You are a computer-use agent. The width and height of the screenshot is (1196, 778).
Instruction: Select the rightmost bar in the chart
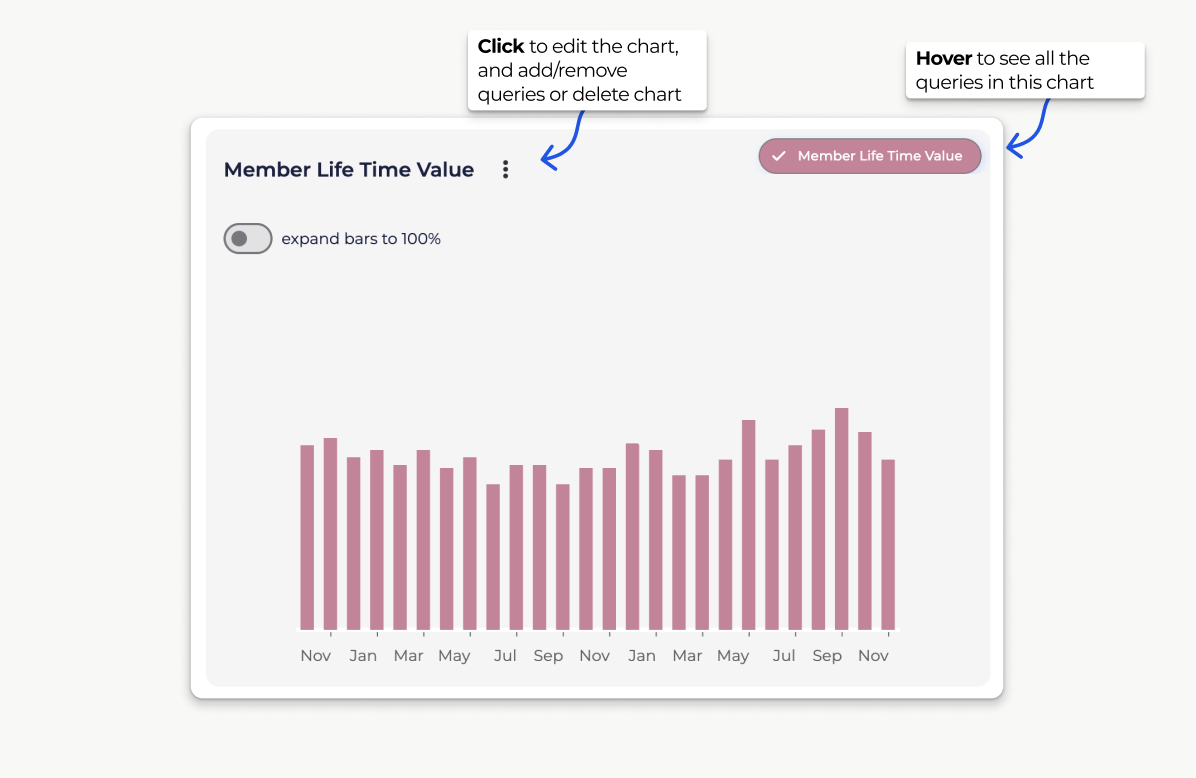(x=888, y=544)
